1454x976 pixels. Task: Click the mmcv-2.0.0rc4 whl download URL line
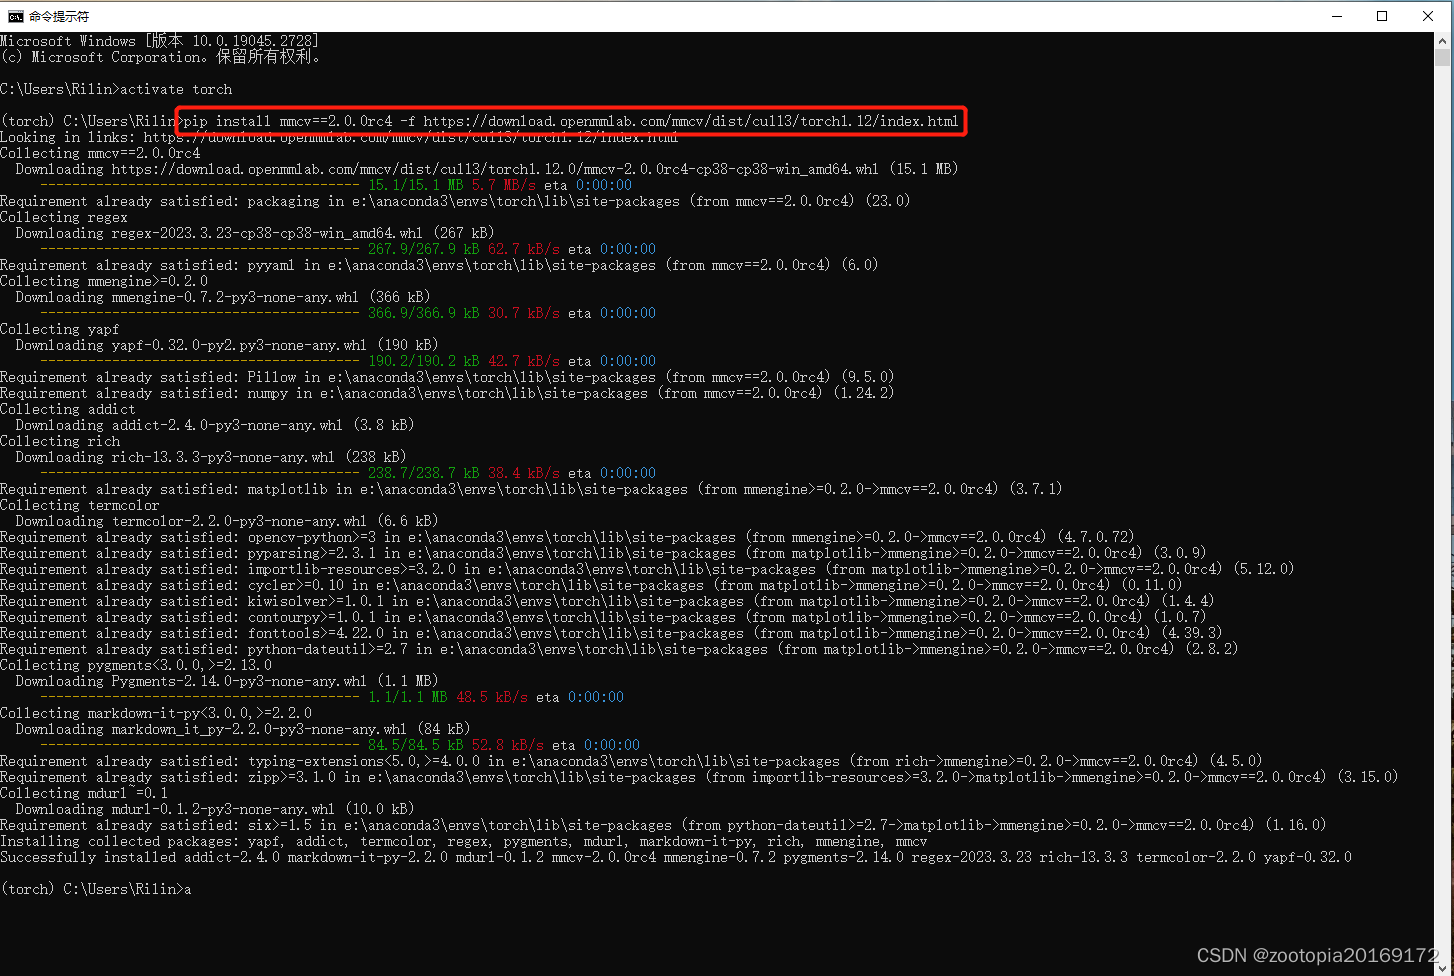pos(487,169)
